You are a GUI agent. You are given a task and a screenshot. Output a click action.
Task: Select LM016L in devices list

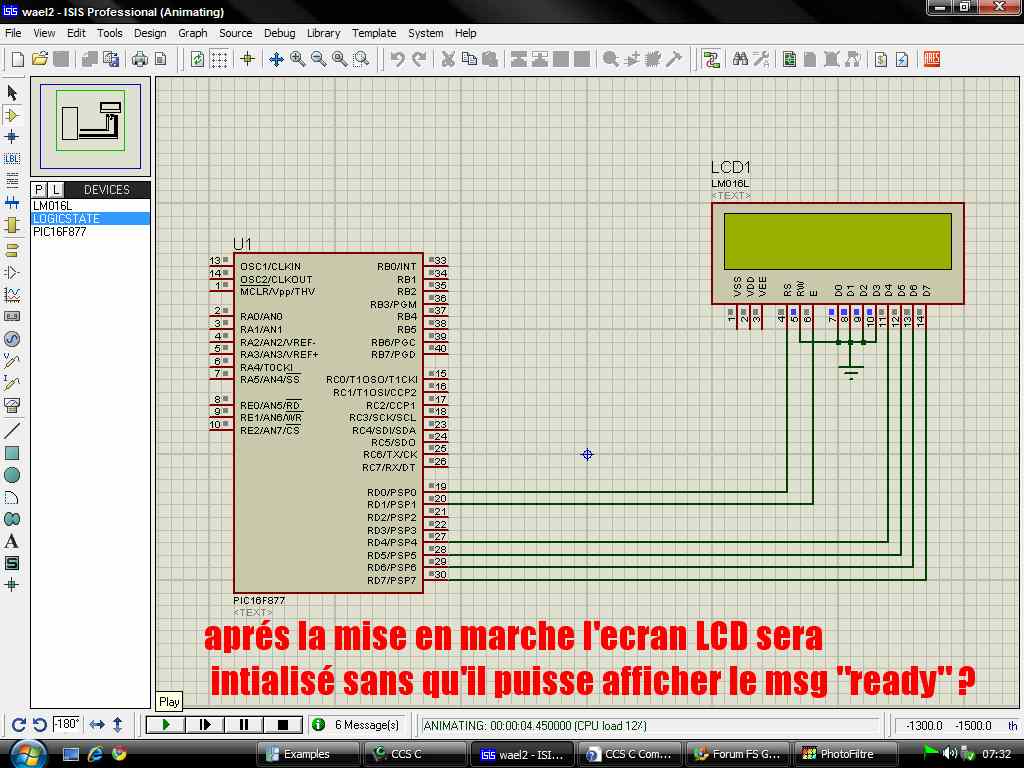point(91,206)
